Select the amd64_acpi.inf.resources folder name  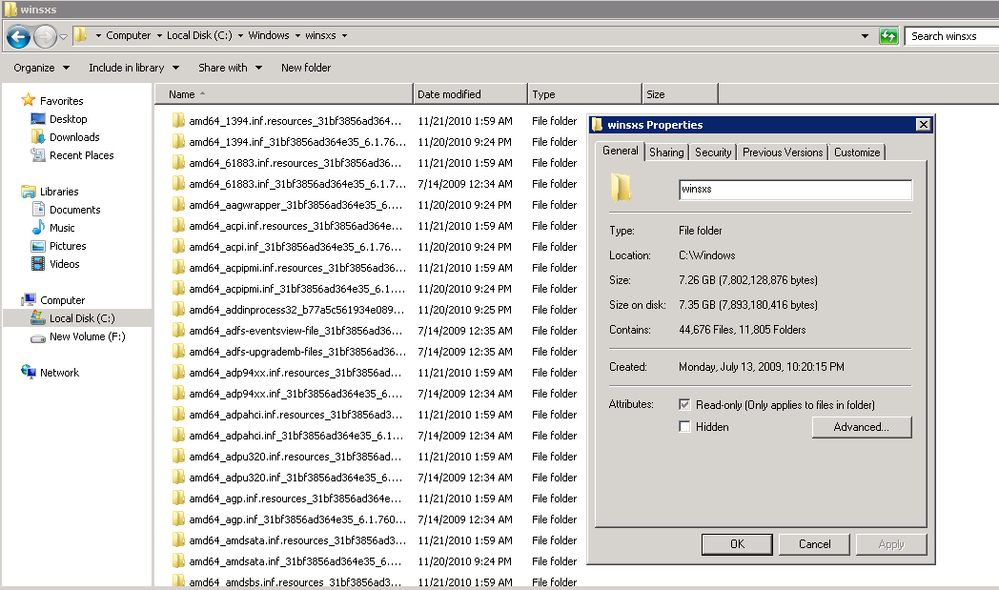(x=295, y=226)
